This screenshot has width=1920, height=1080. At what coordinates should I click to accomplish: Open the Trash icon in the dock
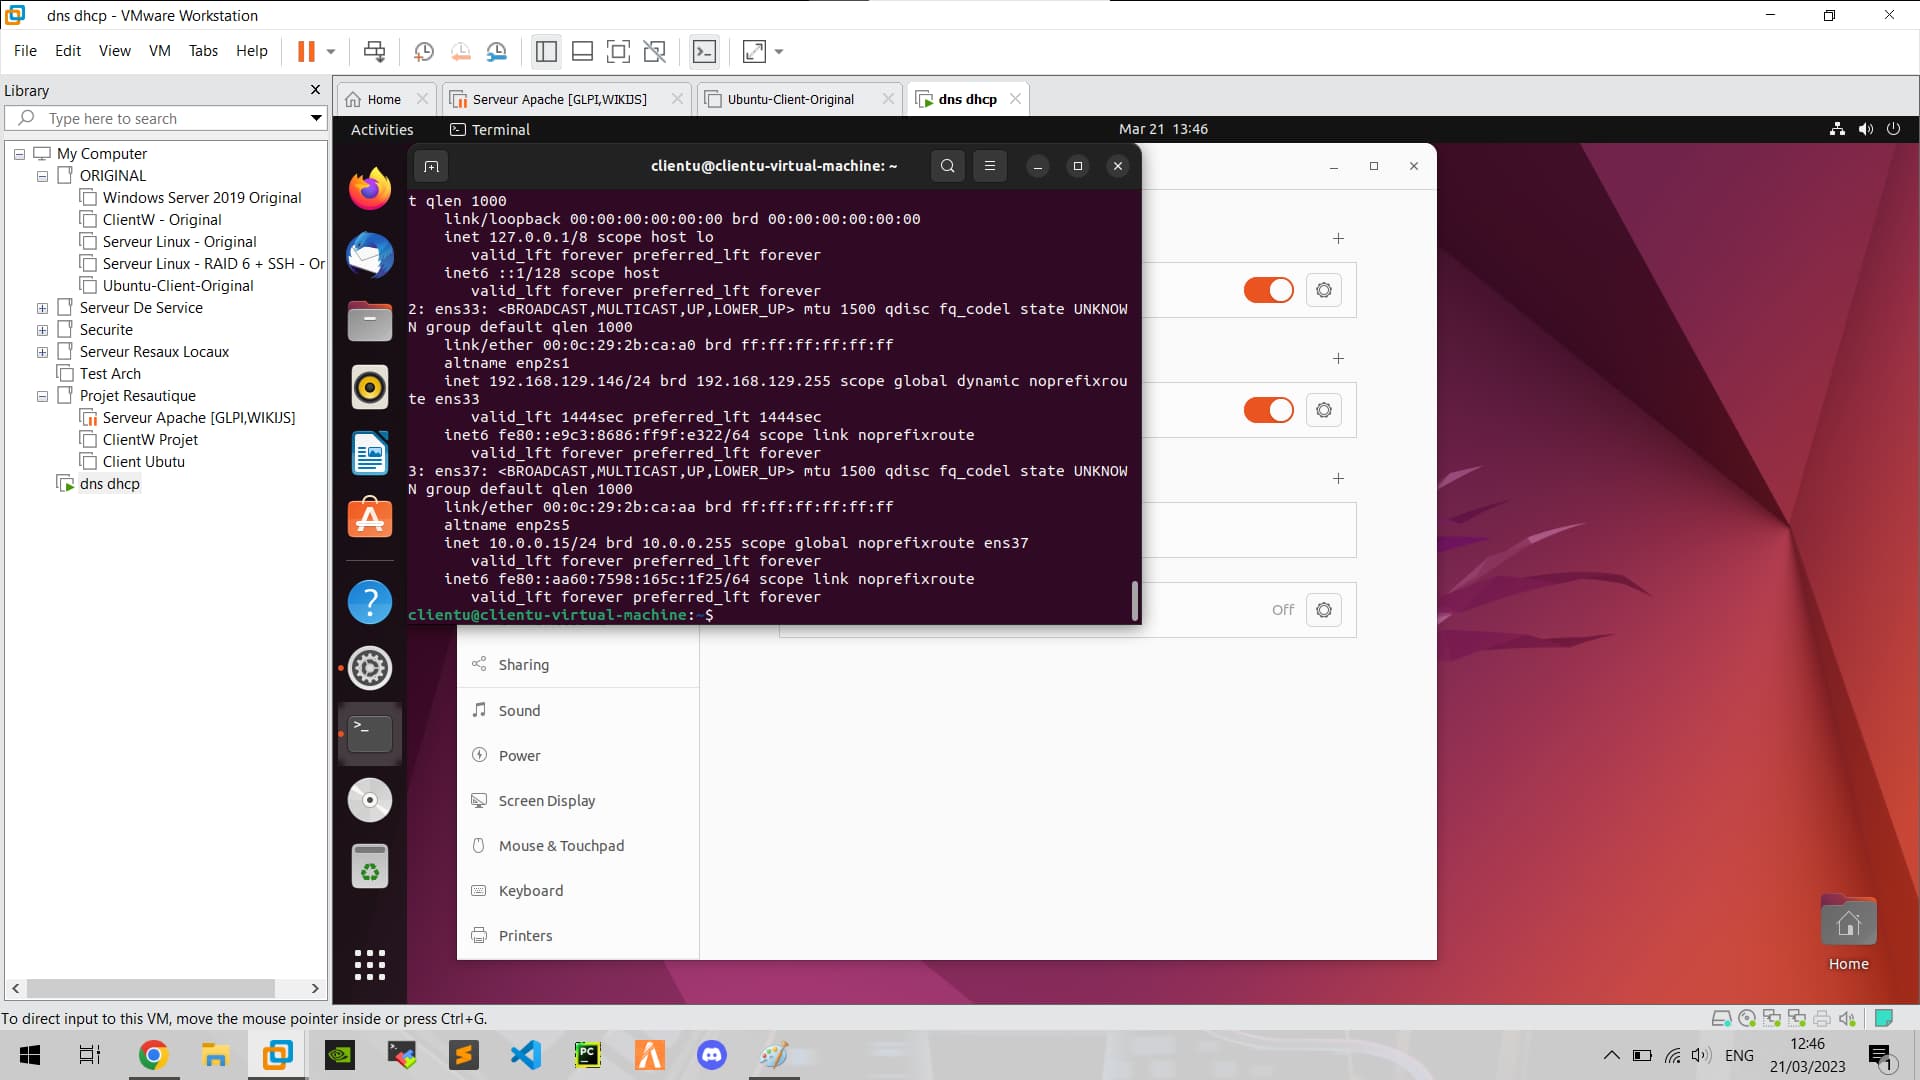pyautogui.click(x=370, y=866)
